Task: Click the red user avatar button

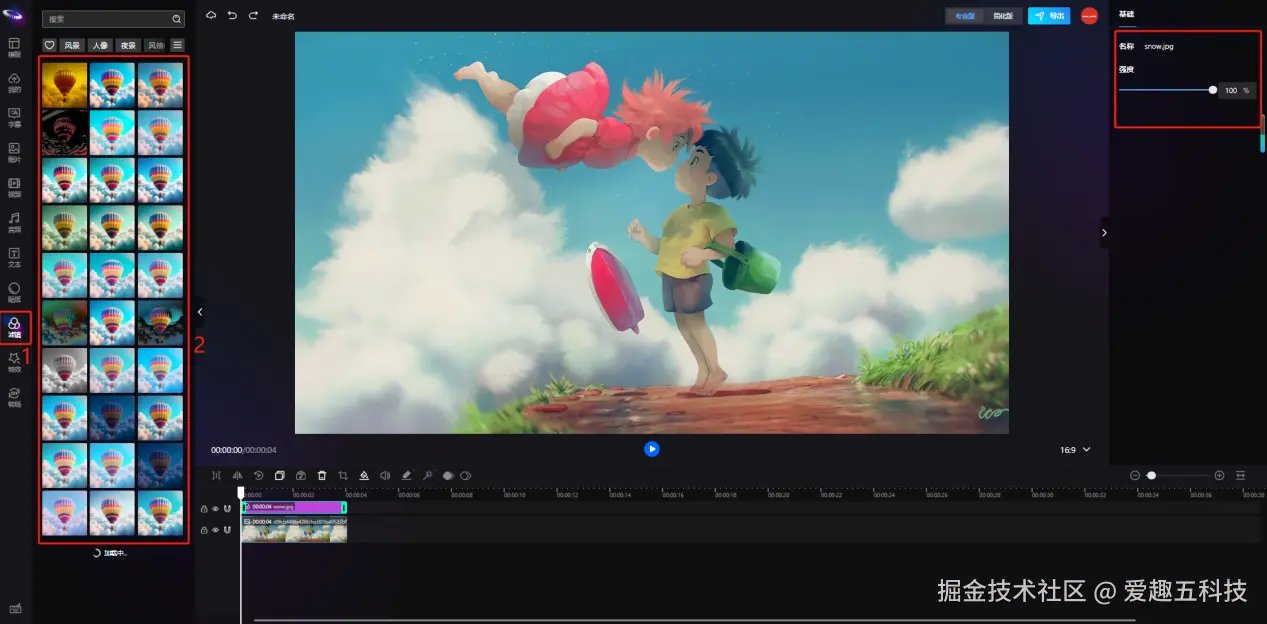Action: coord(1089,16)
